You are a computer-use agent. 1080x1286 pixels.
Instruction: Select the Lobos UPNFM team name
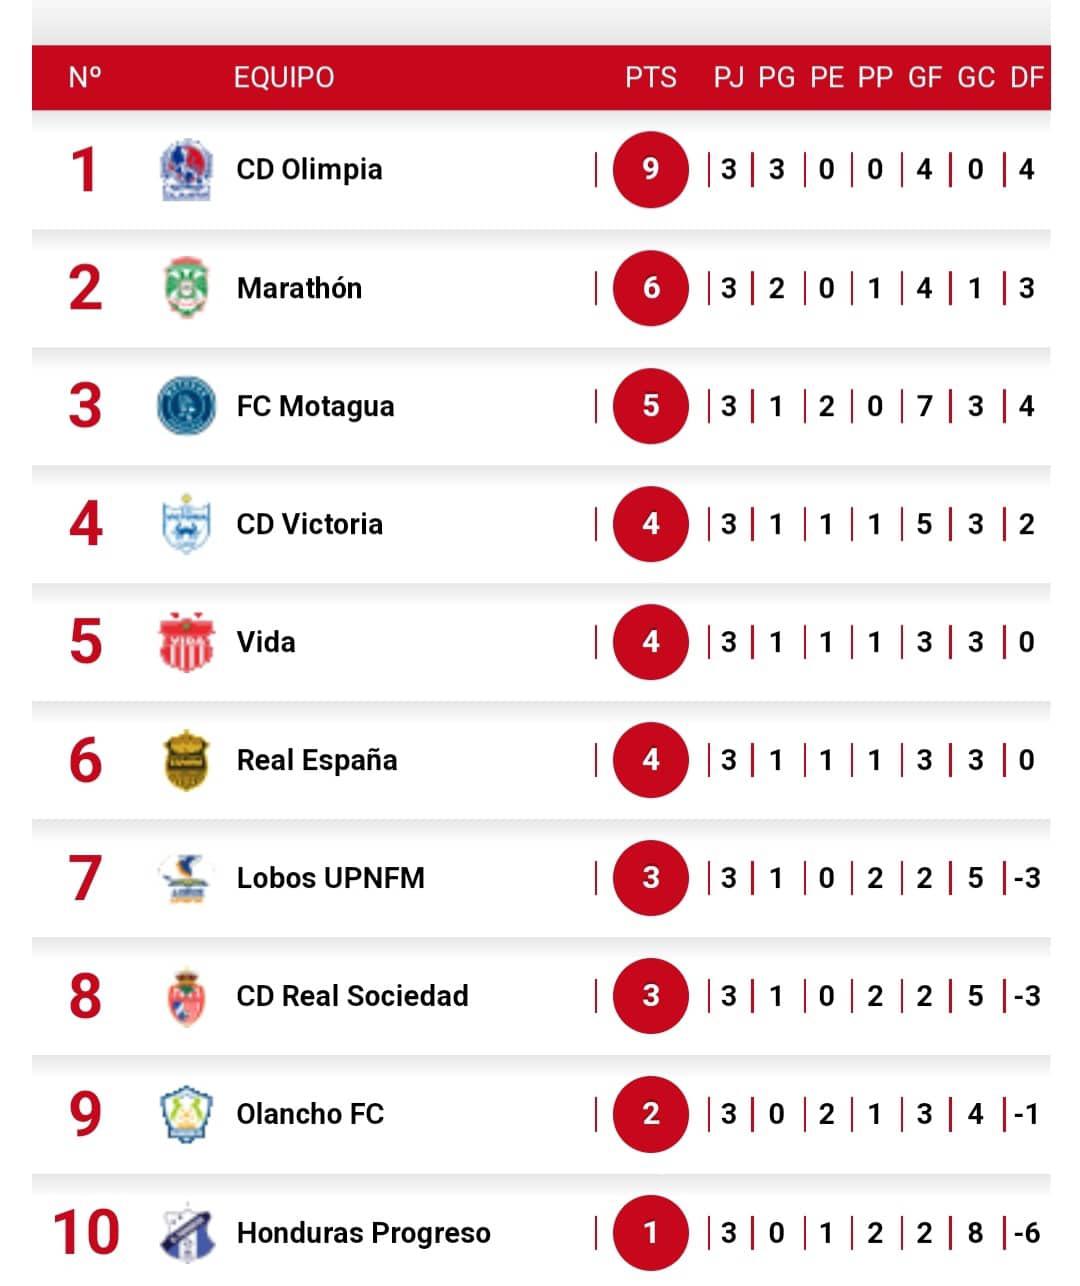point(330,878)
